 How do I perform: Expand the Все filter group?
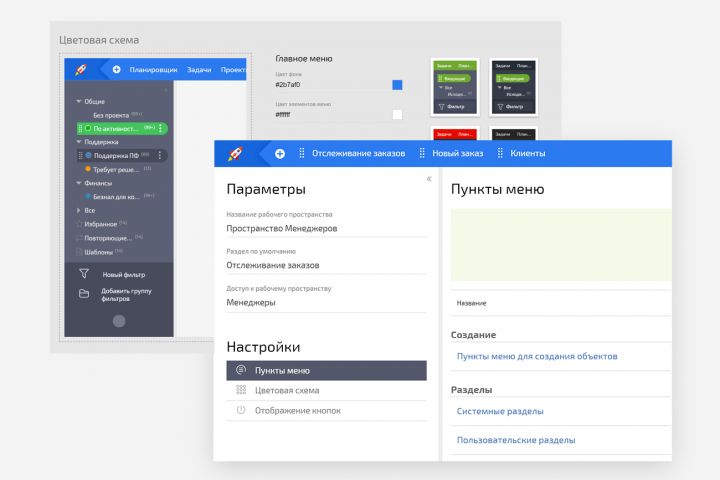click(79, 210)
